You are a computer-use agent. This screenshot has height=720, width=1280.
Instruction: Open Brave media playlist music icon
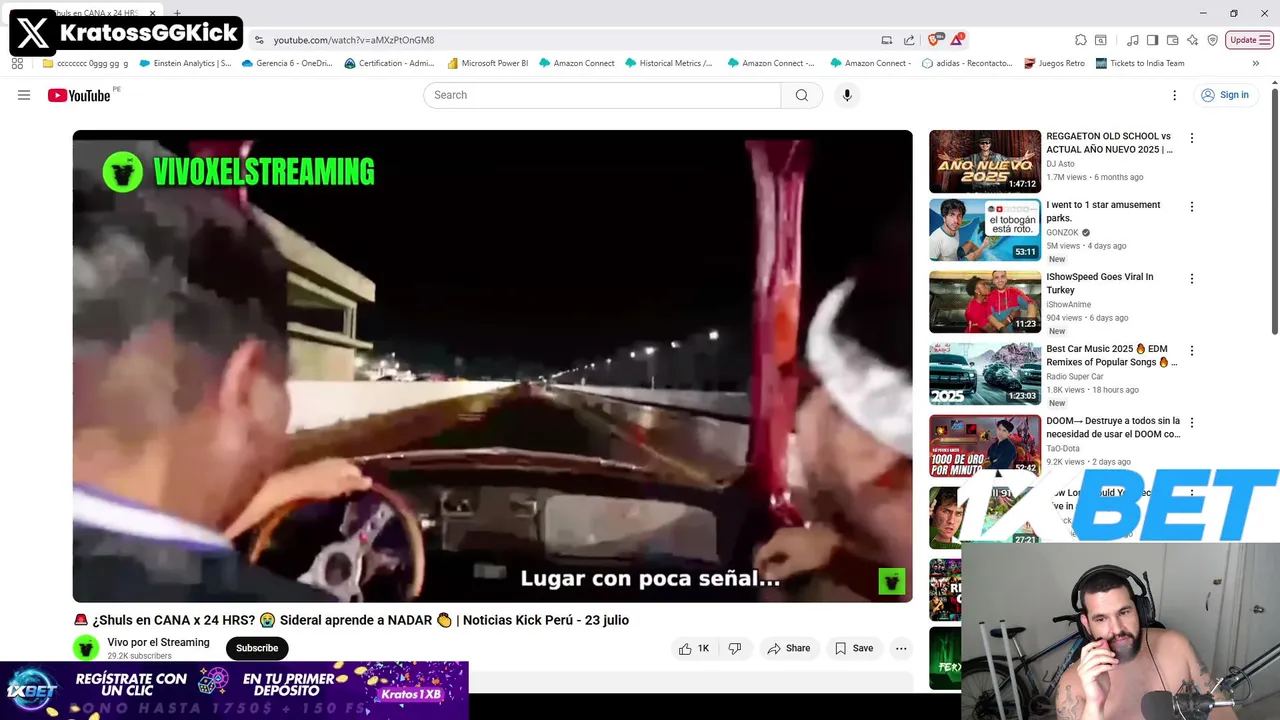pos(1132,40)
